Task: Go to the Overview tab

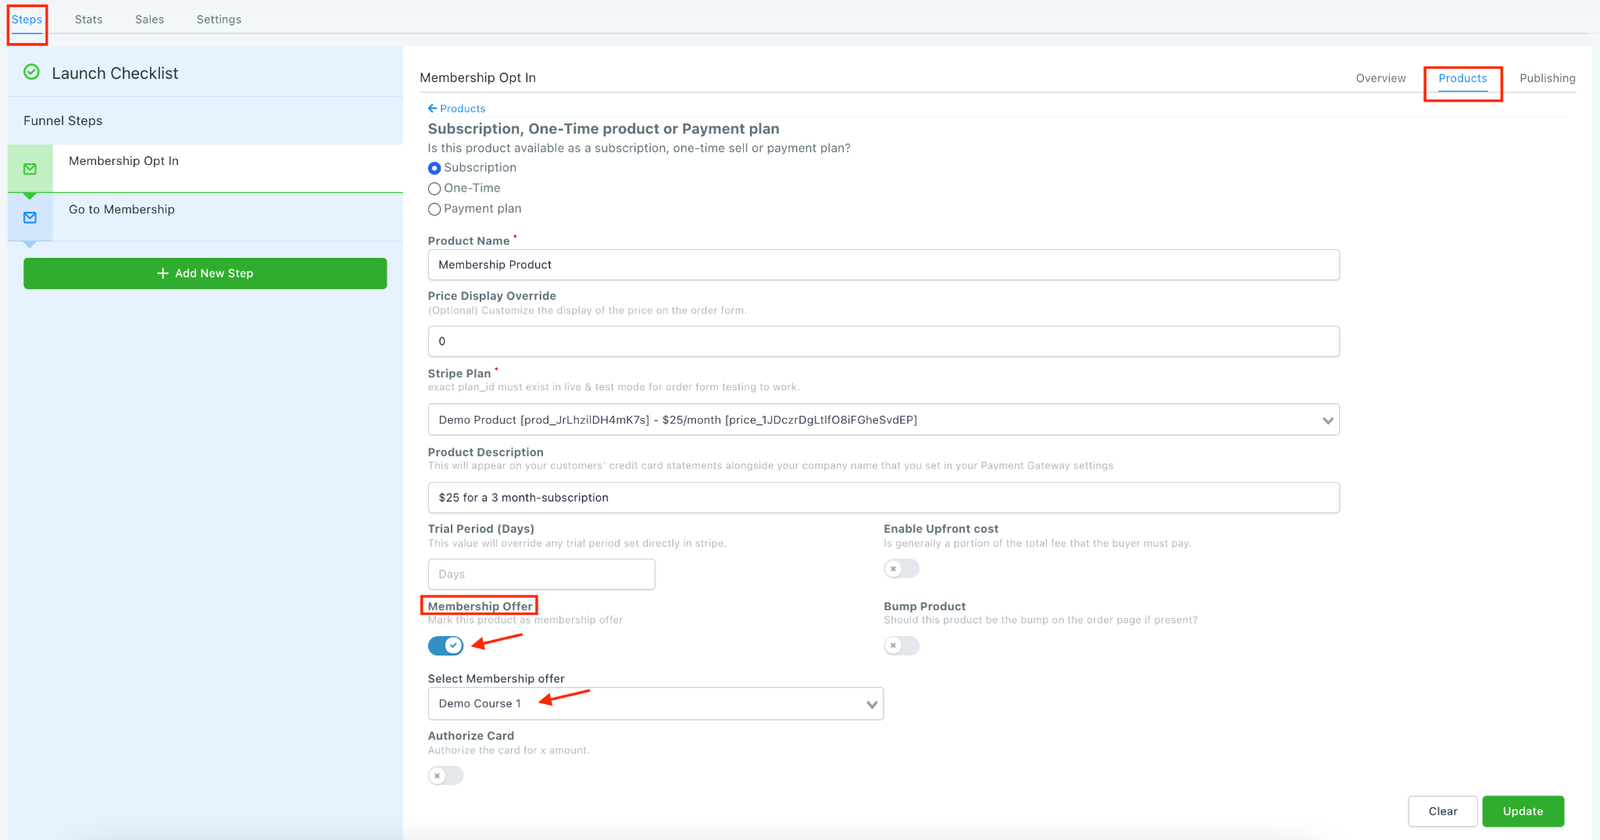Action: [1380, 78]
